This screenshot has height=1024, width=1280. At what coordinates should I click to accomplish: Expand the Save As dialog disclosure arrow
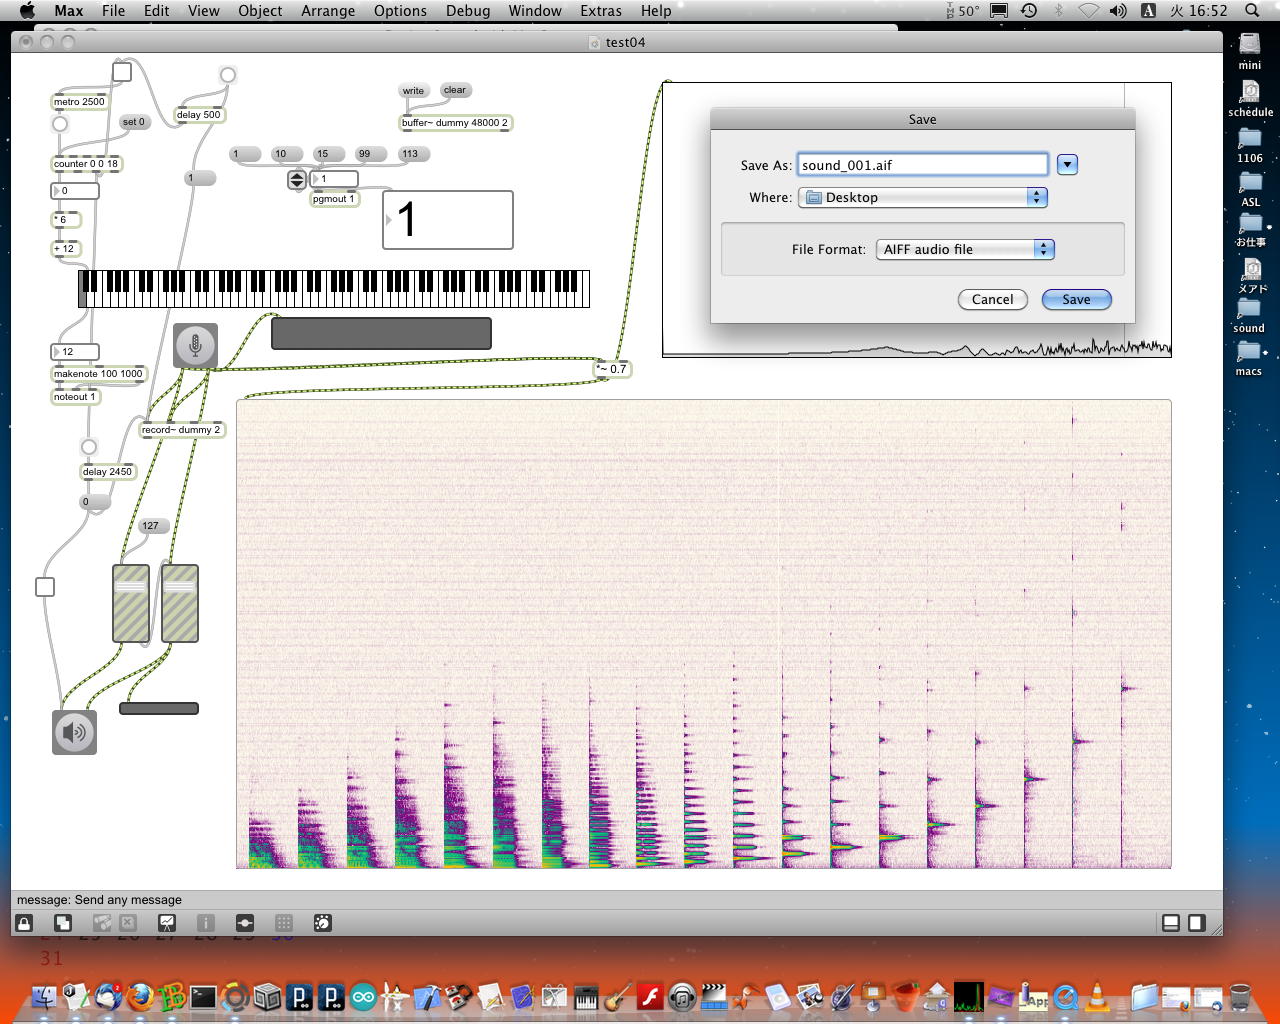click(1067, 165)
